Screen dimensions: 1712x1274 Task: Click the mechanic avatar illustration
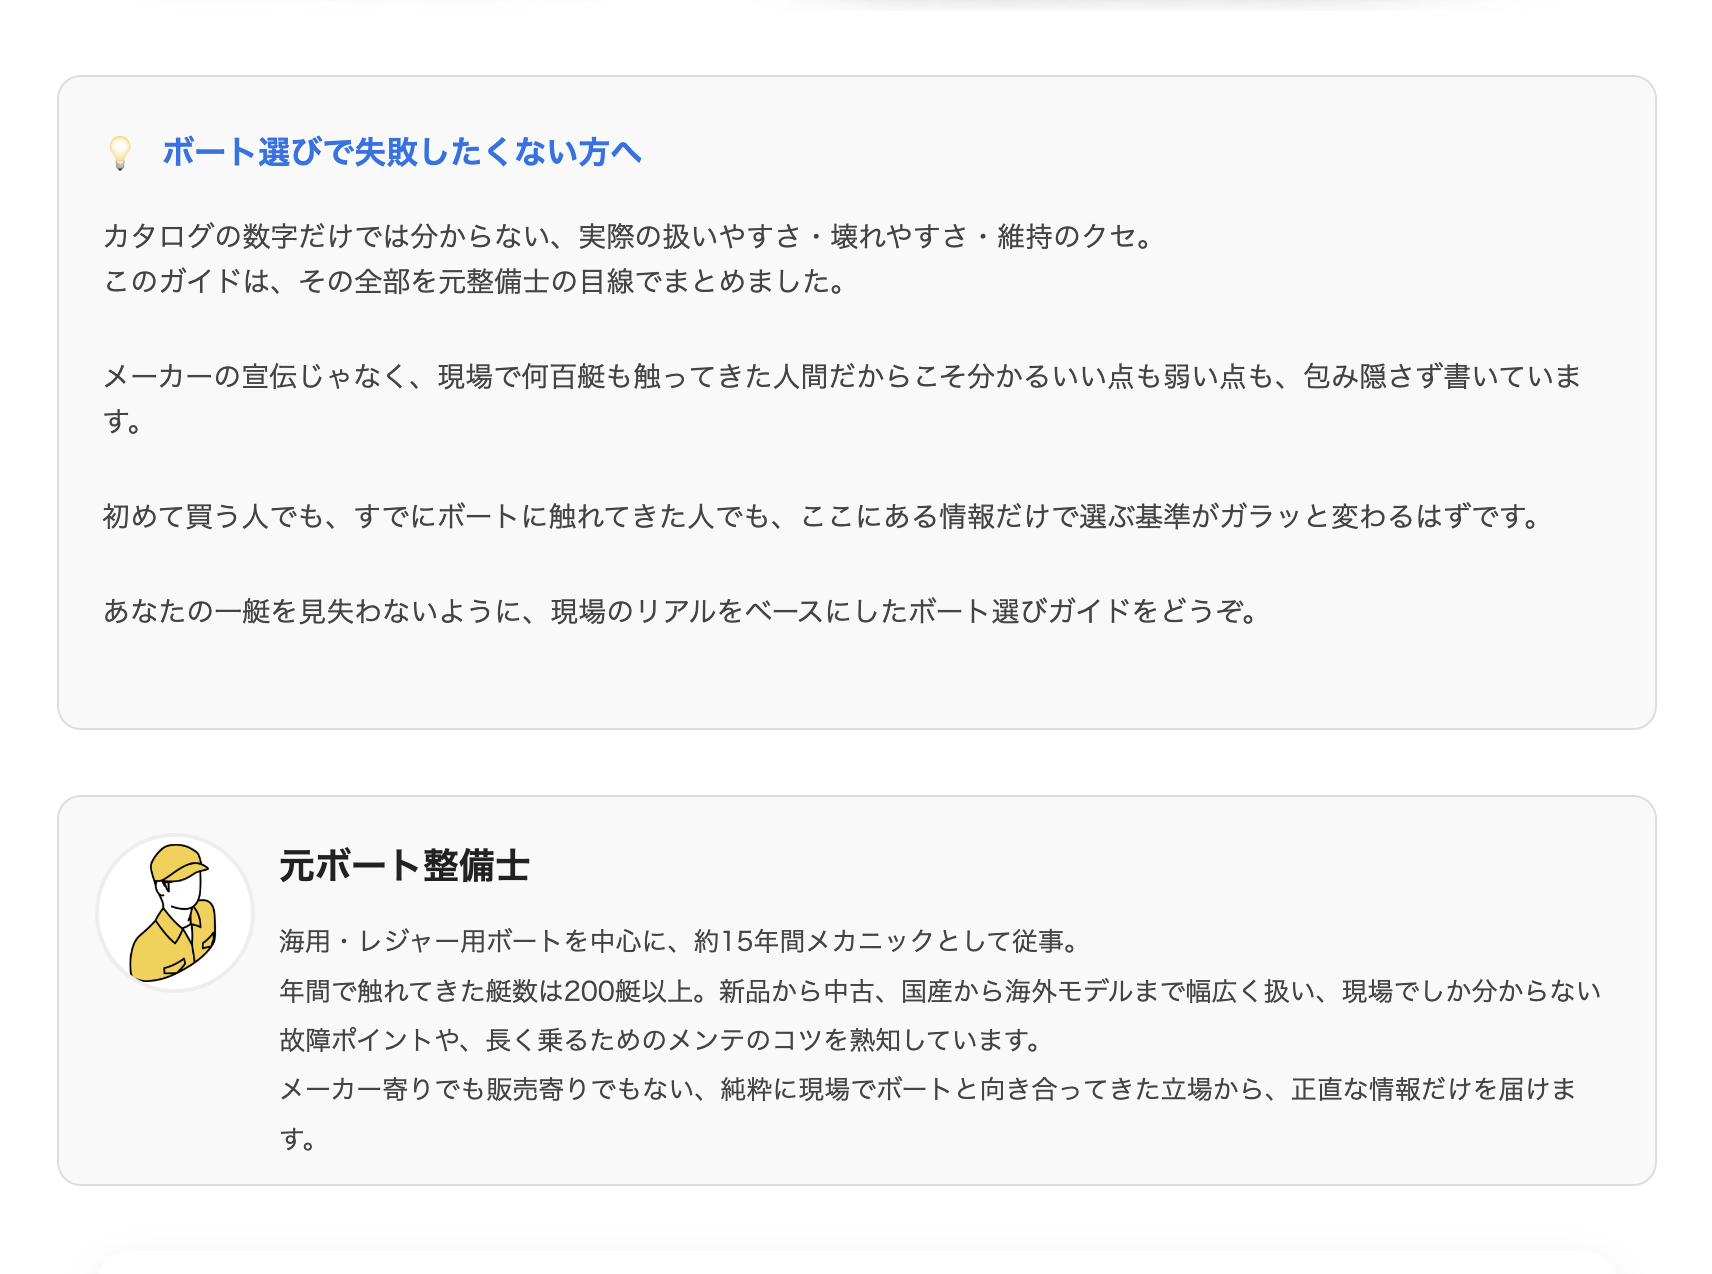tap(175, 913)
